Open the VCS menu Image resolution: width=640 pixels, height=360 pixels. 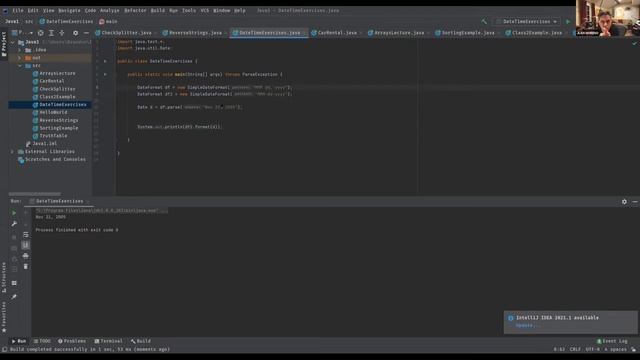(x=204, y=11)
